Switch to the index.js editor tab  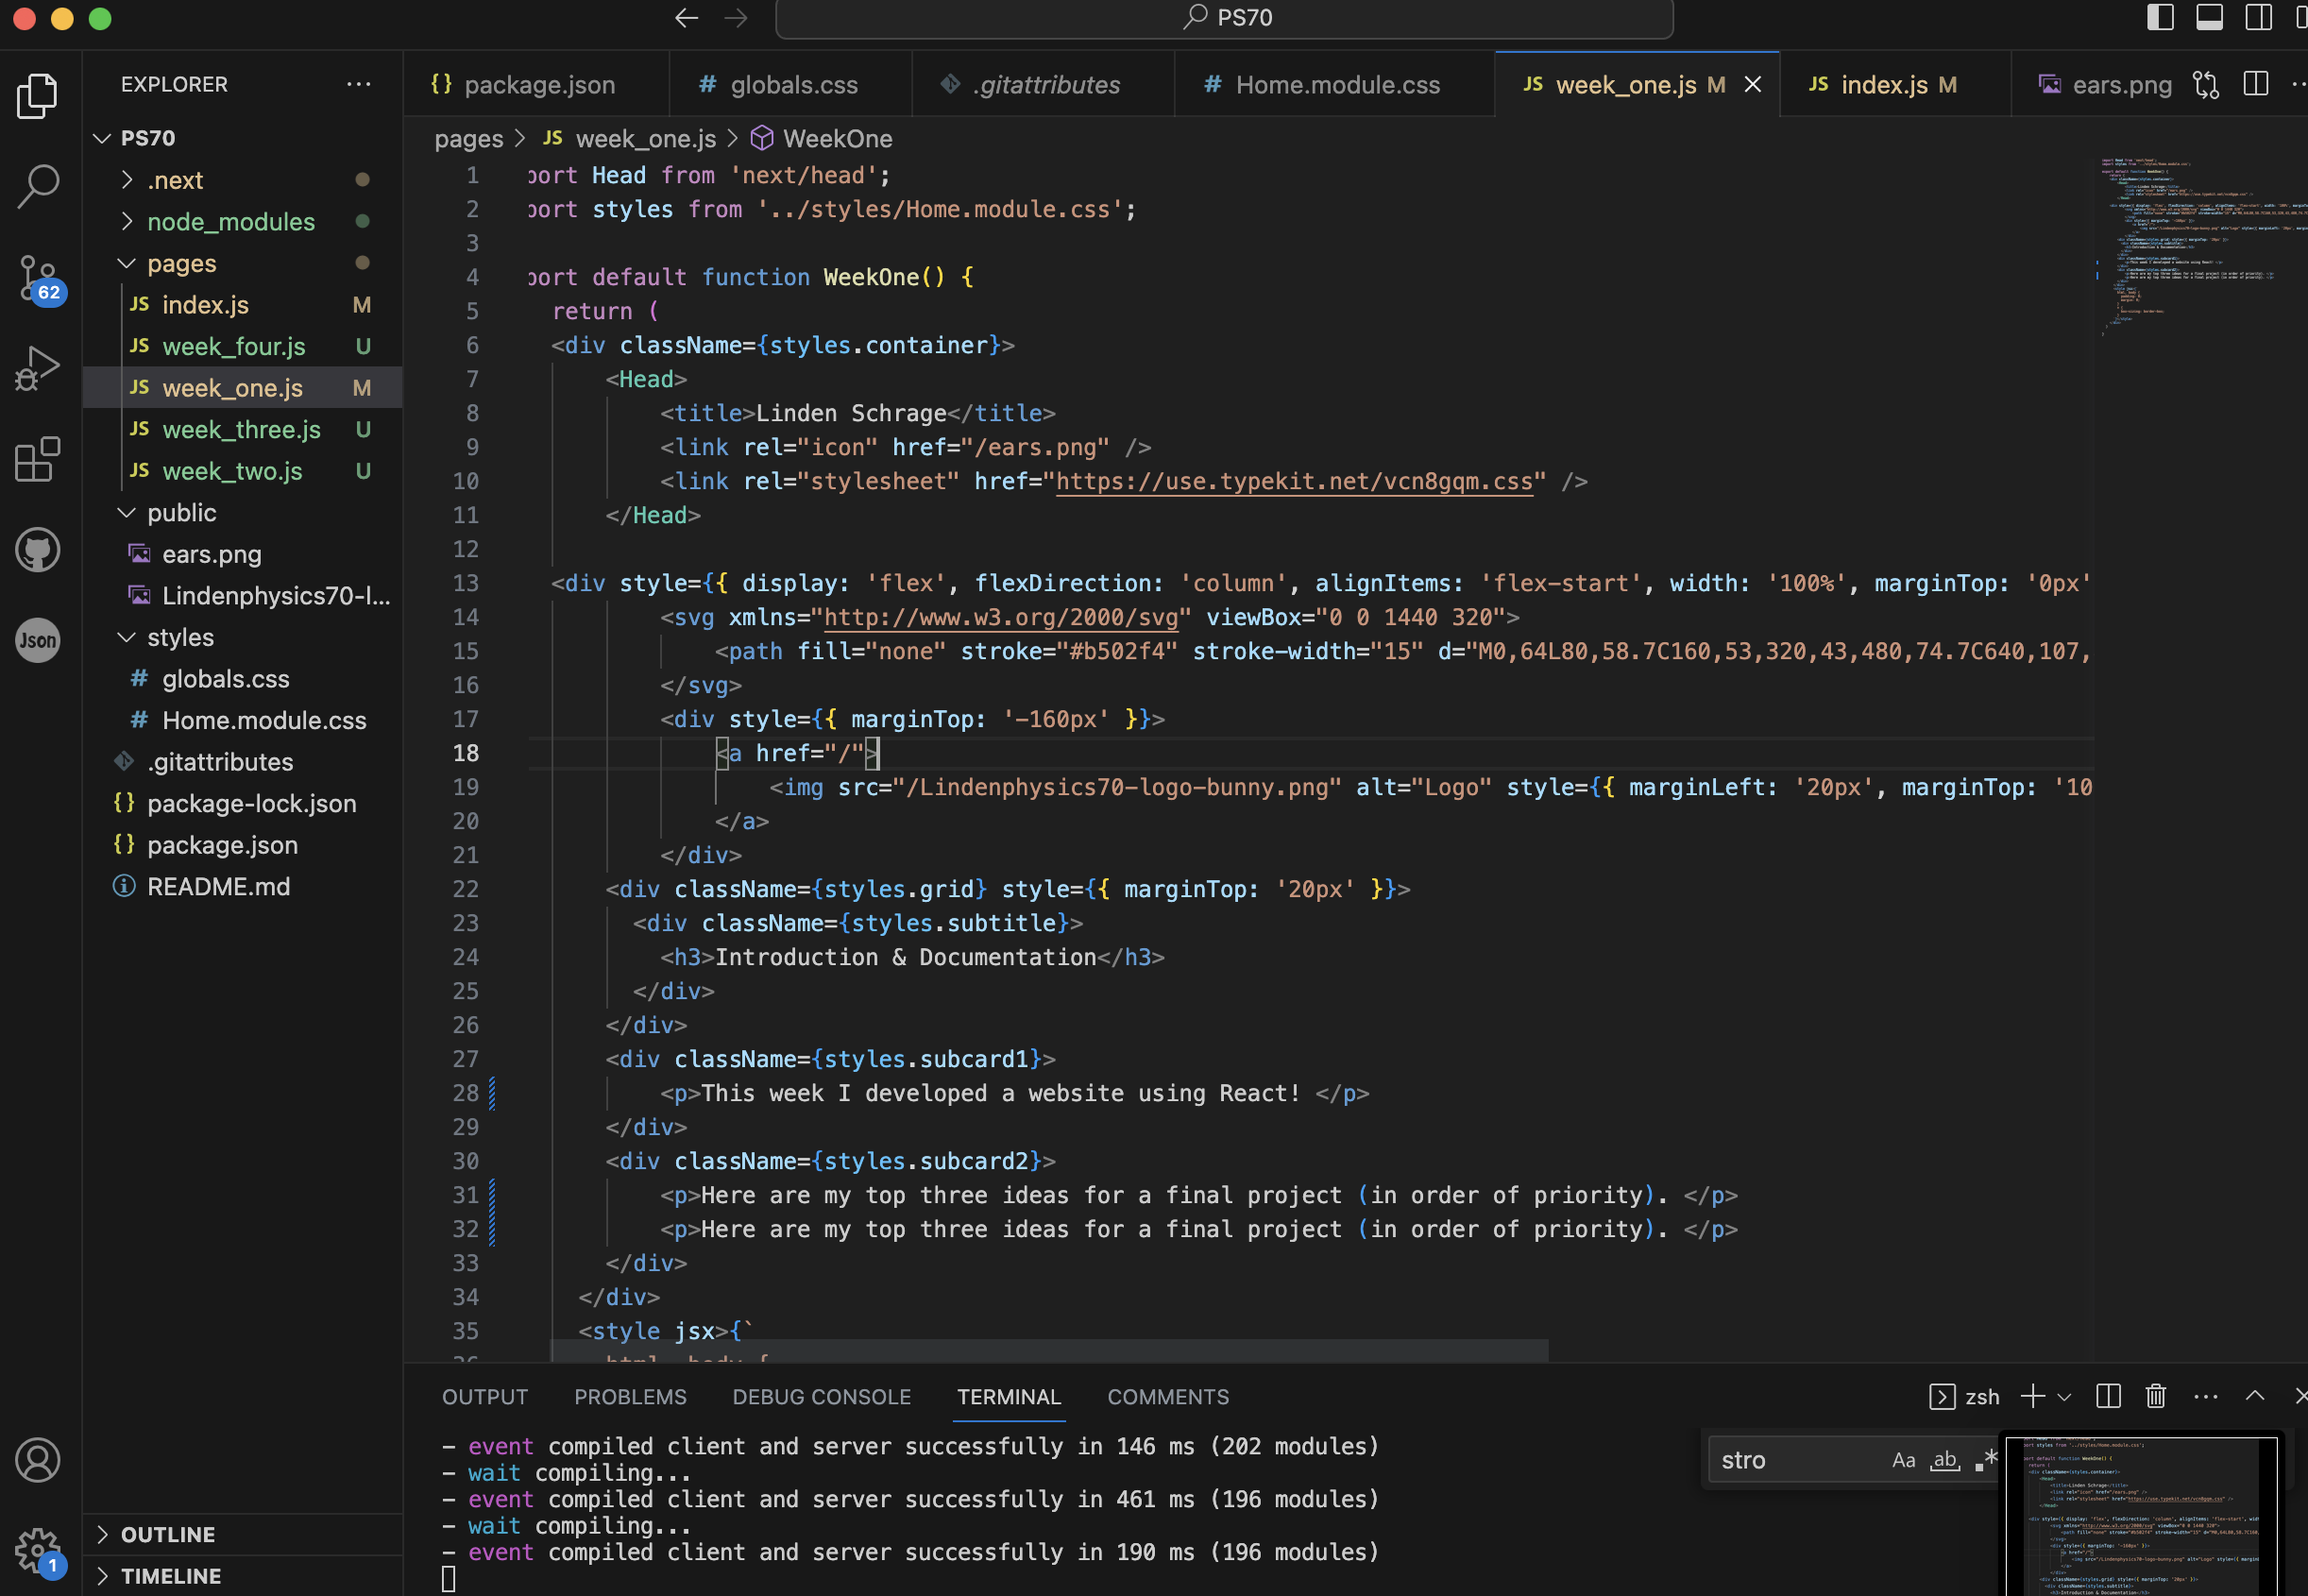click(x=1895, y=85)
